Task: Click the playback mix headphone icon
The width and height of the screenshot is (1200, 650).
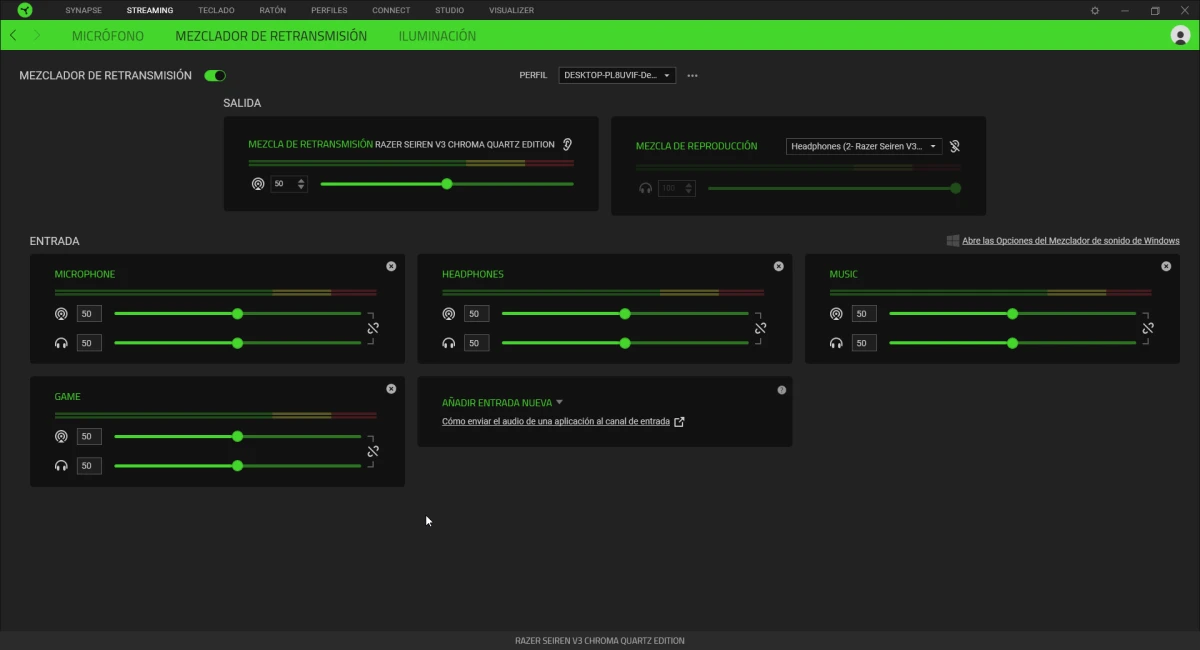Action: pyautogui.click(x=646, y=188)
